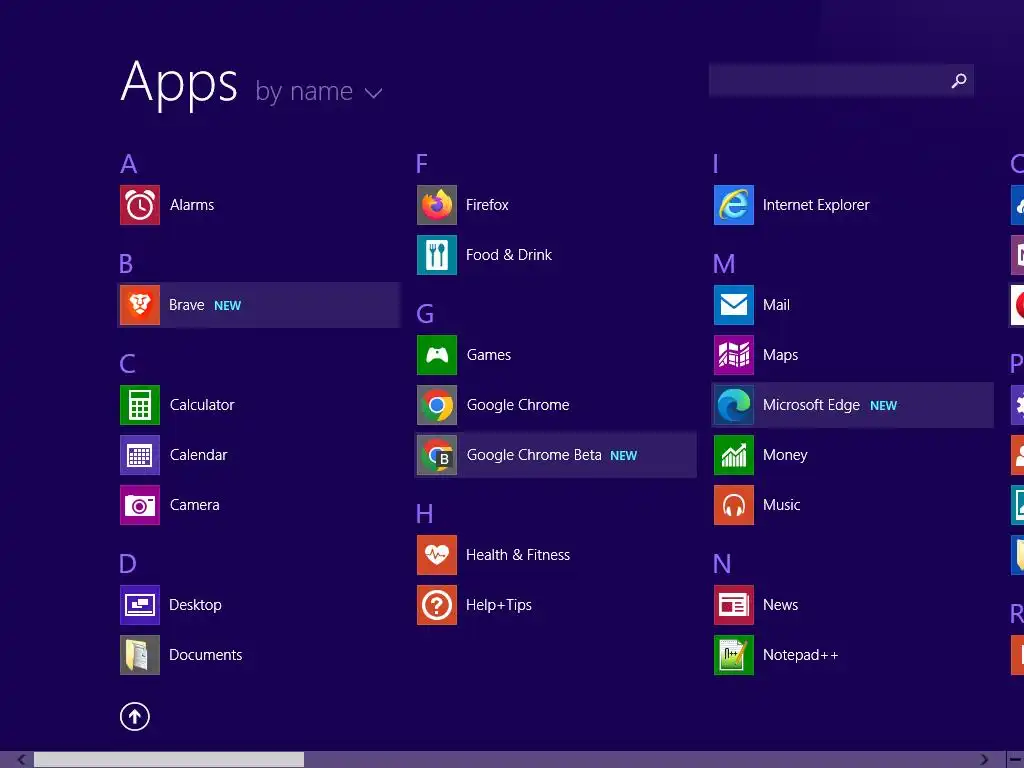Click the scrollbar left arrow
The width and height of the screenshot is (1024, 768).
point(22,760)
